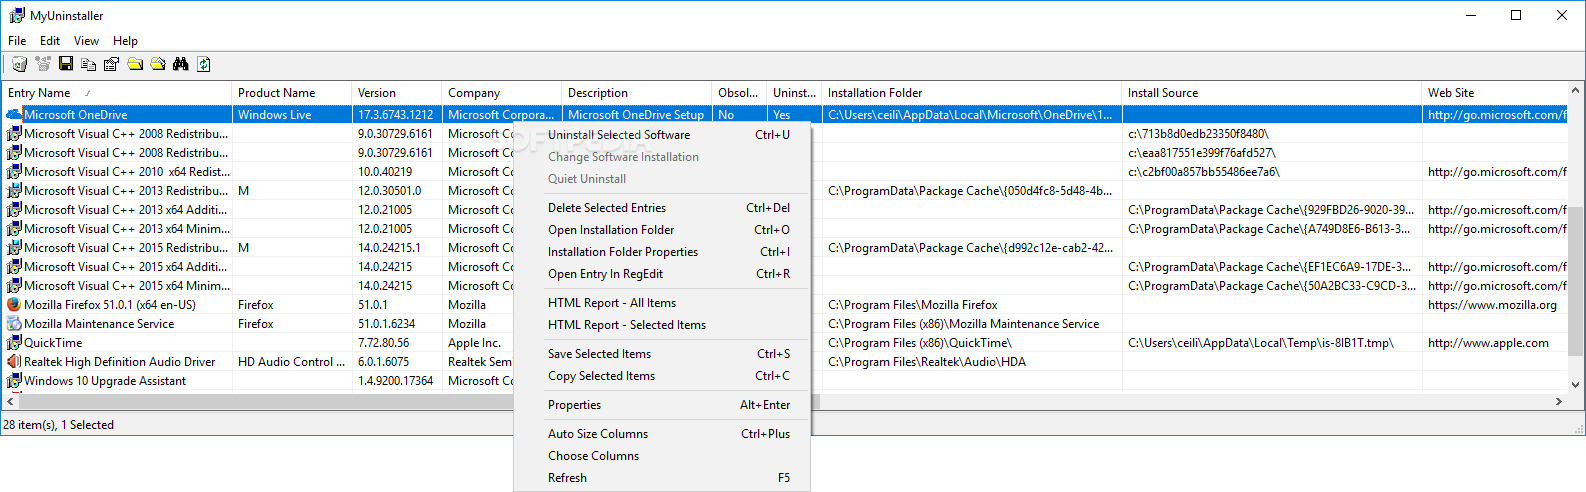
Task: Click the Find binoculars toolbar icon
Action: point(181,64)
